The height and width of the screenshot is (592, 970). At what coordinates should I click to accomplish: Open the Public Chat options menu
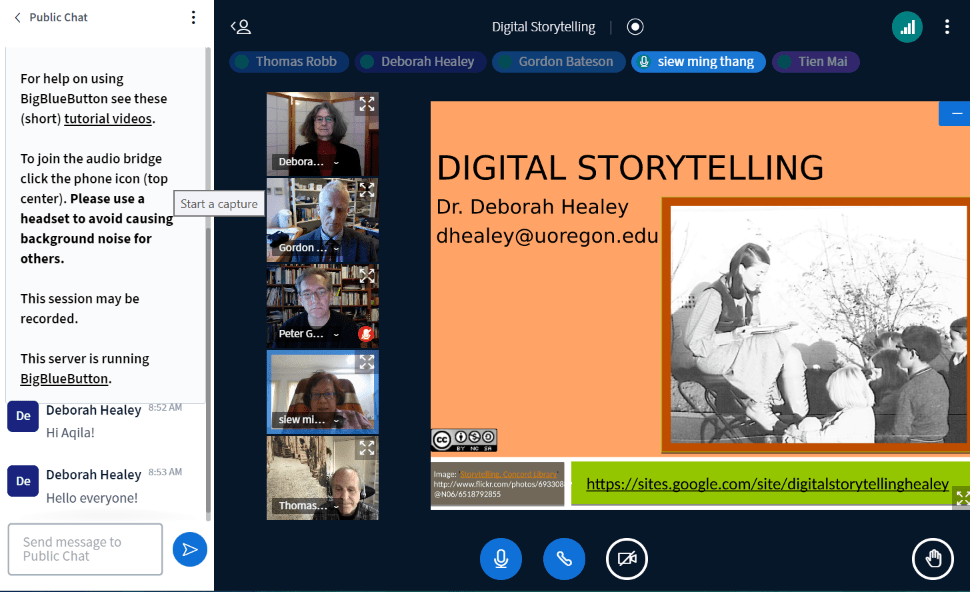tap(193, 18)
